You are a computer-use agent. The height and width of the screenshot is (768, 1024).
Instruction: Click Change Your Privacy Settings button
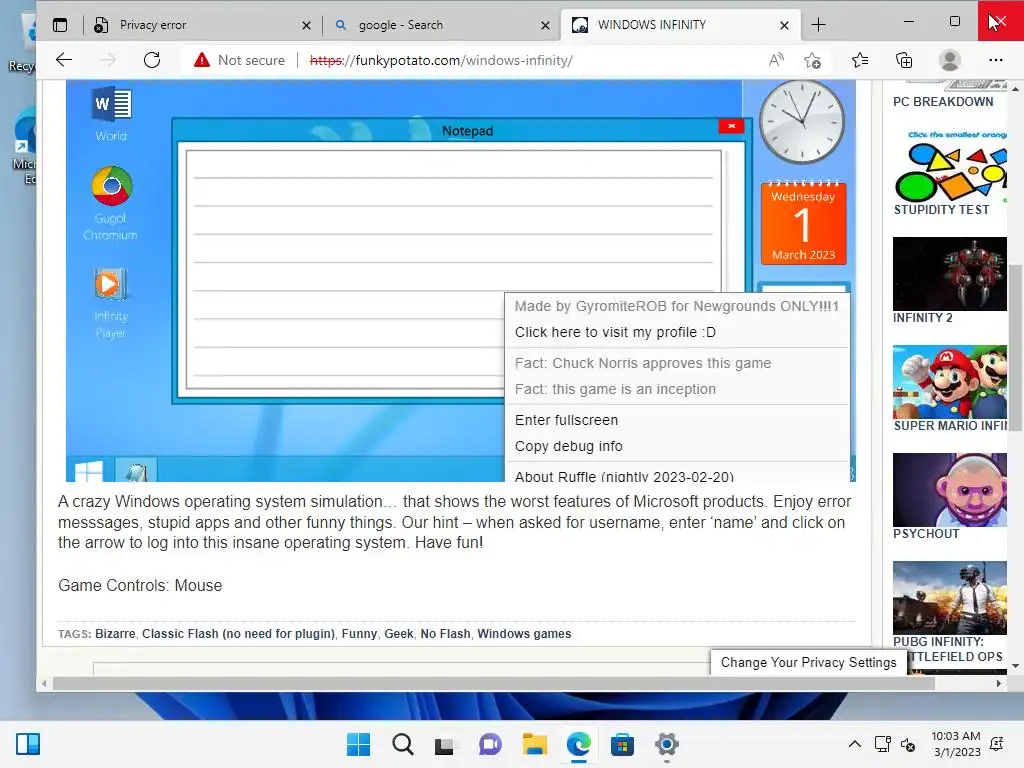(808, 662)
